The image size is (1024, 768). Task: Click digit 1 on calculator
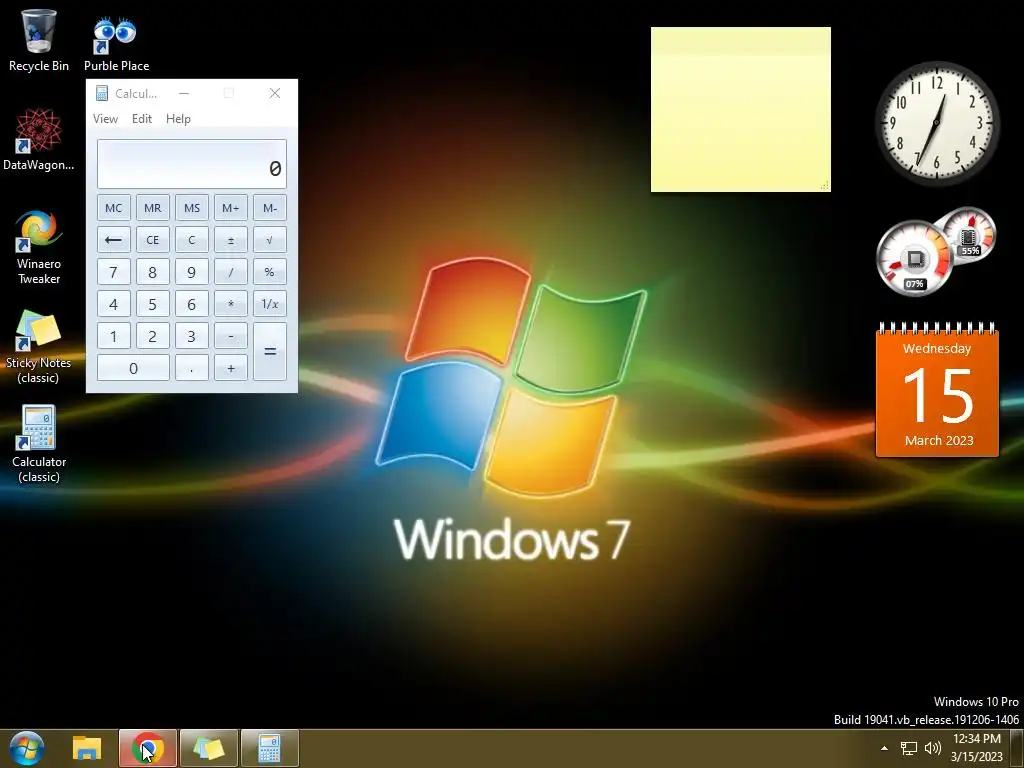(x=114, y=336)
